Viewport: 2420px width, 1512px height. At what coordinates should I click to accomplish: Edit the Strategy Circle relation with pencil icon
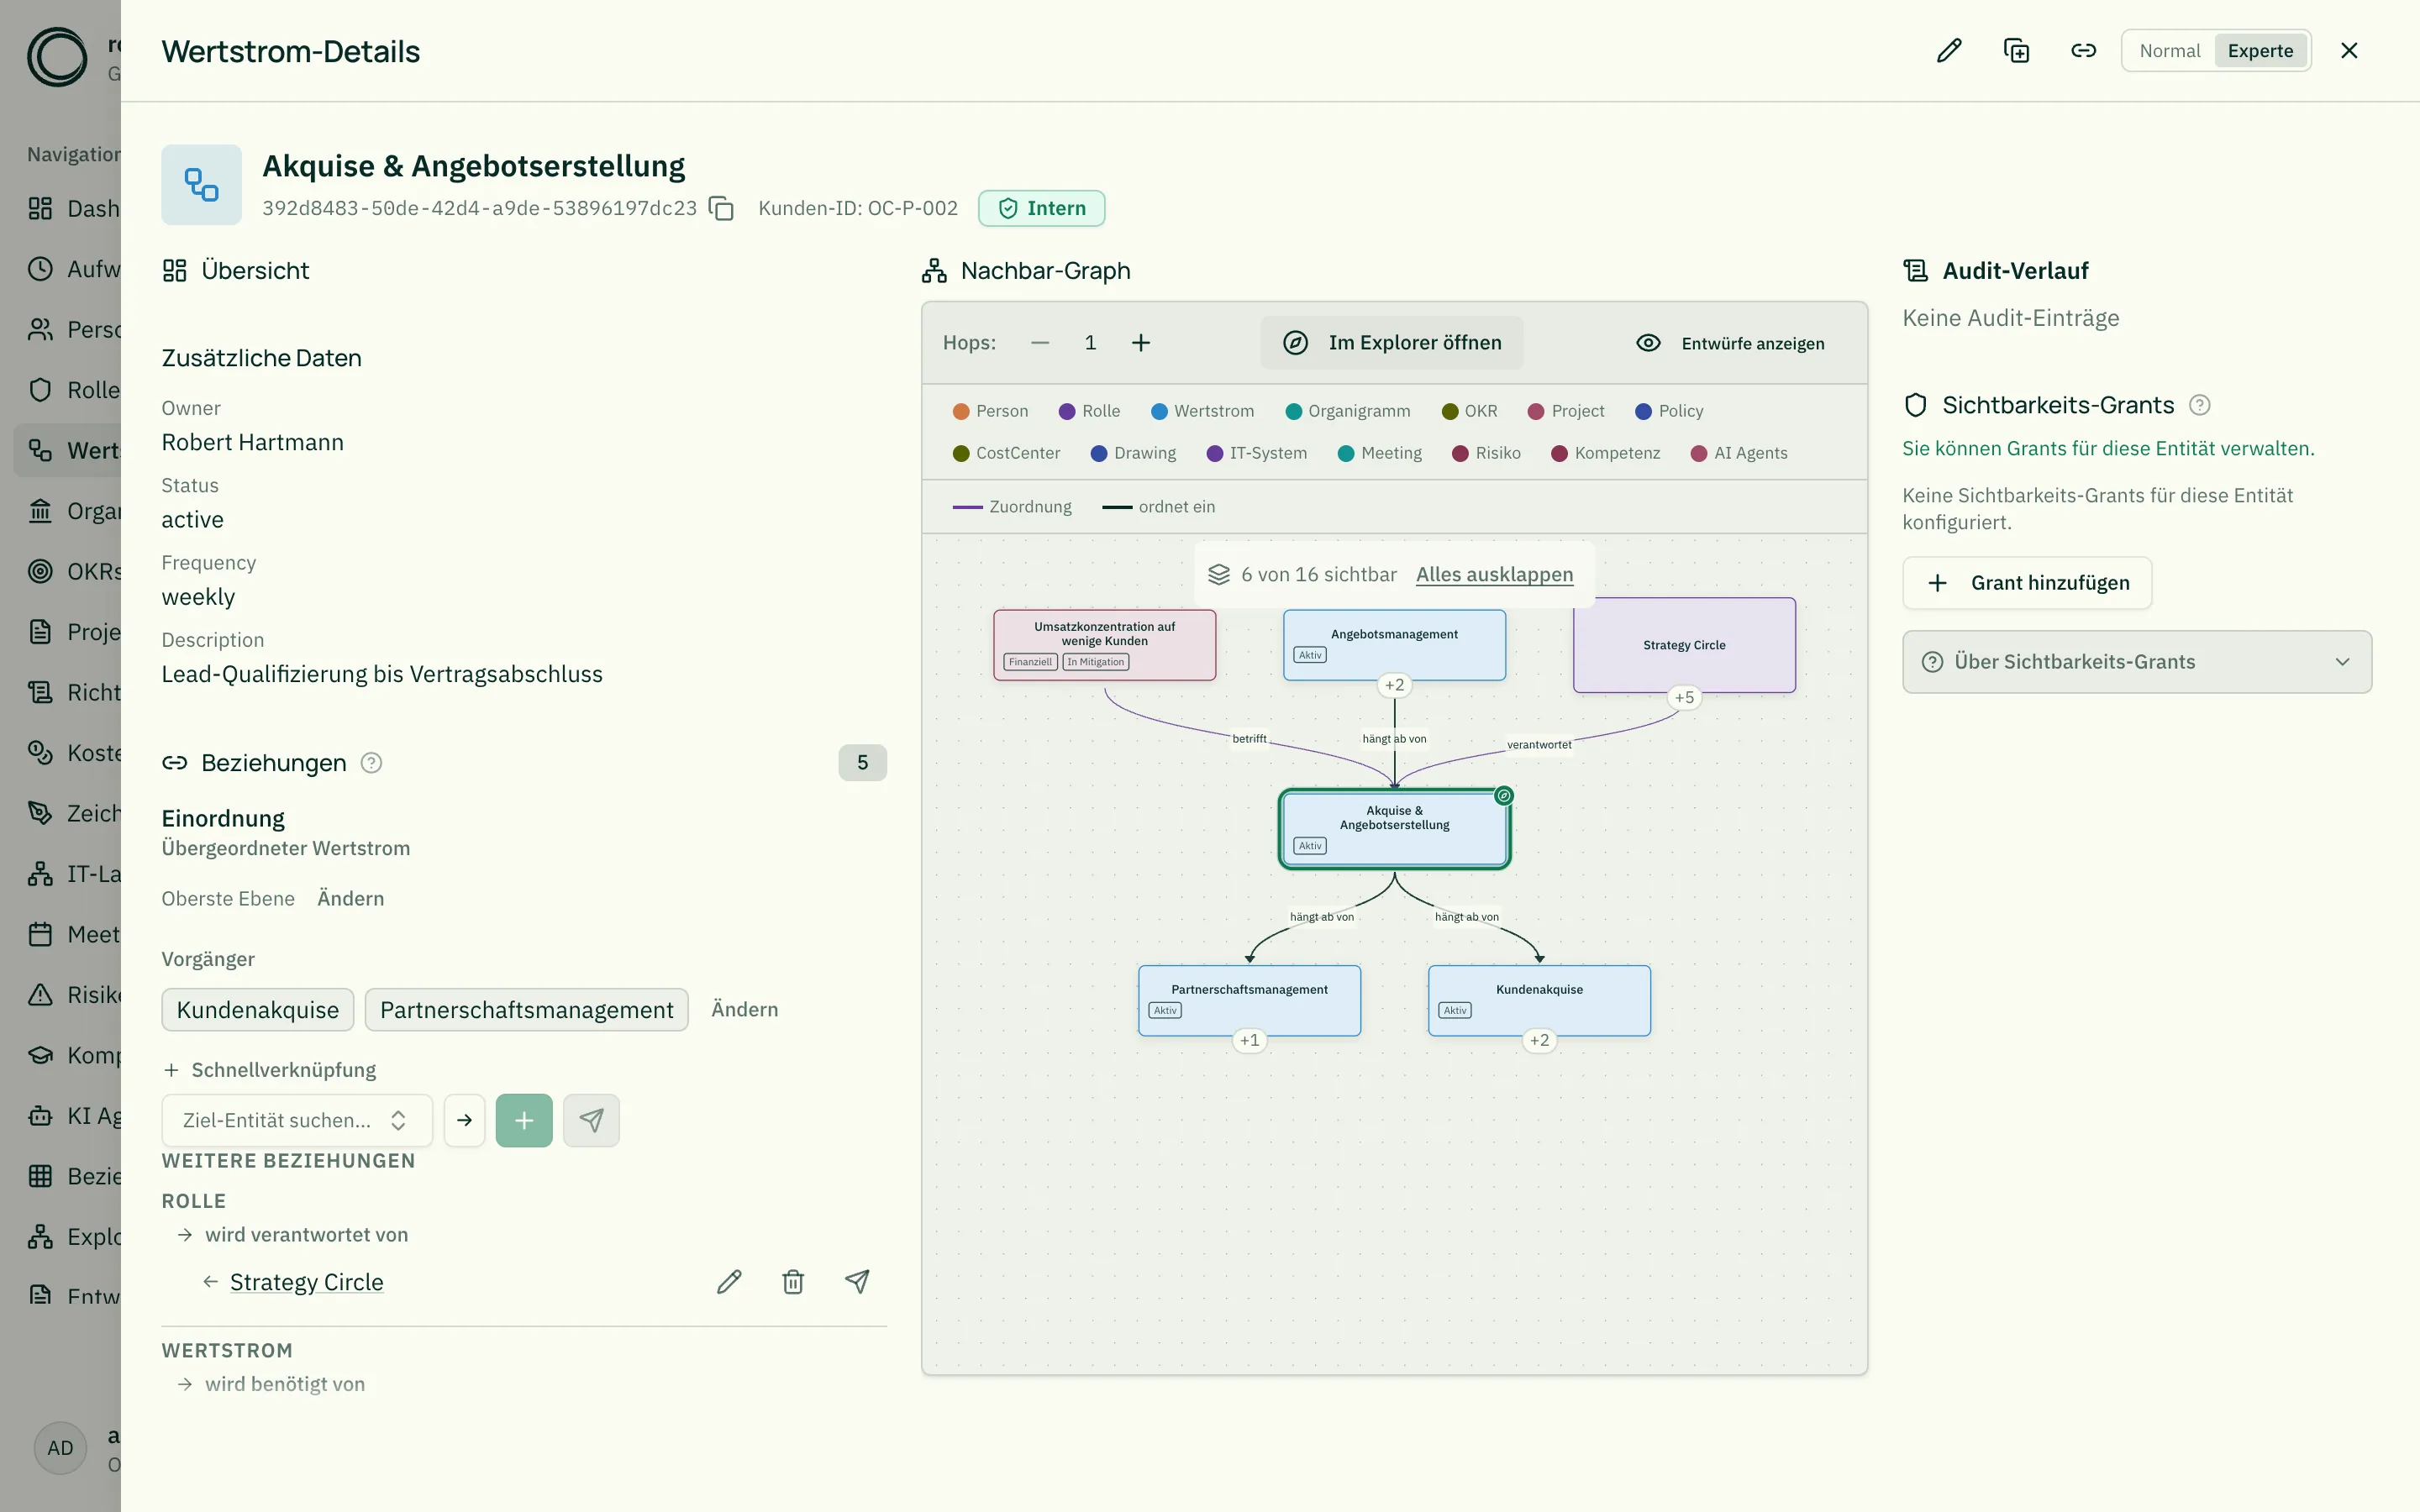(x=729, y=1282)
